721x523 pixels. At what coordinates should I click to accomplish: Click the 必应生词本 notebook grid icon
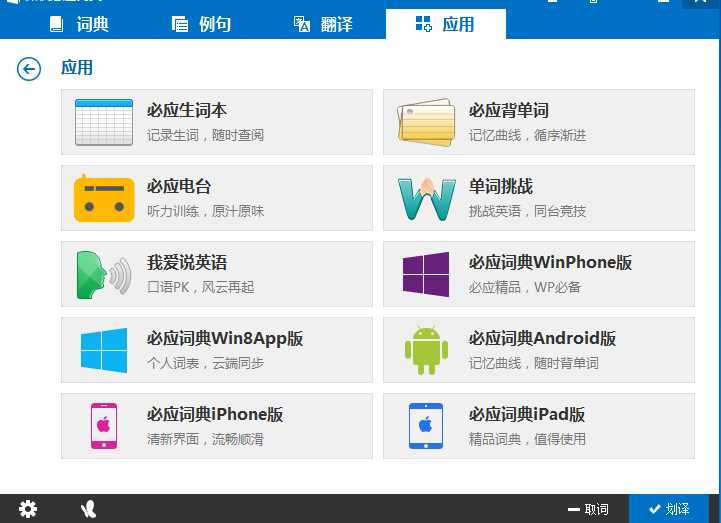(104, 122)
